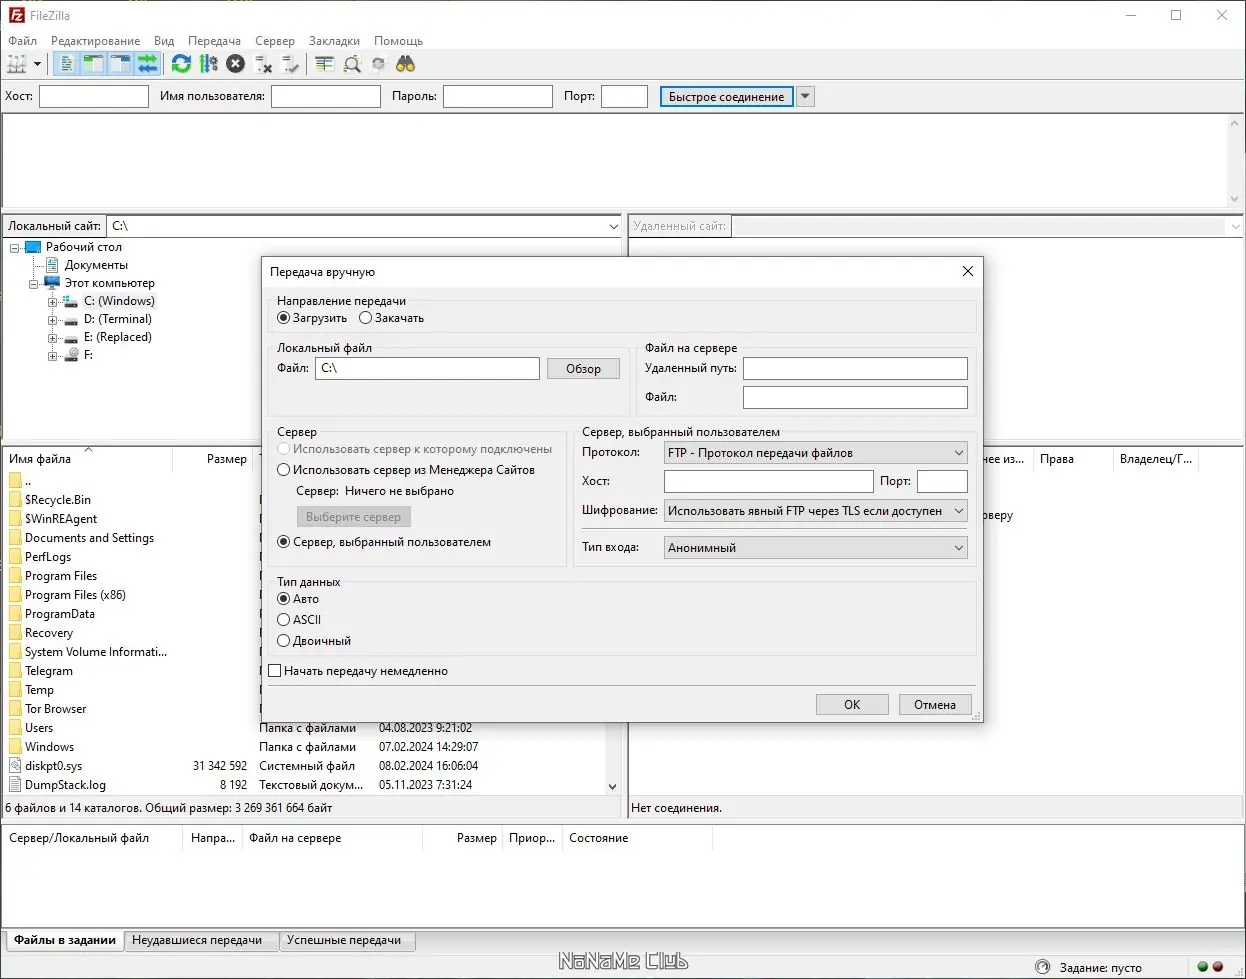Screen dimensions: 1246x979
Task: Select the Закачать radio button
Action: tap(366, 318)
